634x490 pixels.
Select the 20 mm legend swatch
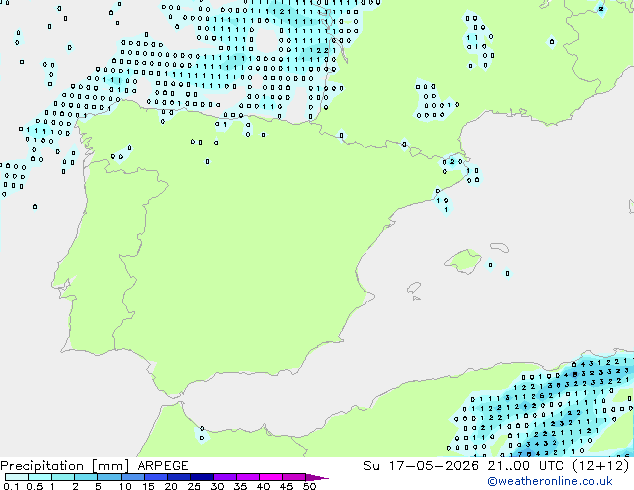point(178,477)
